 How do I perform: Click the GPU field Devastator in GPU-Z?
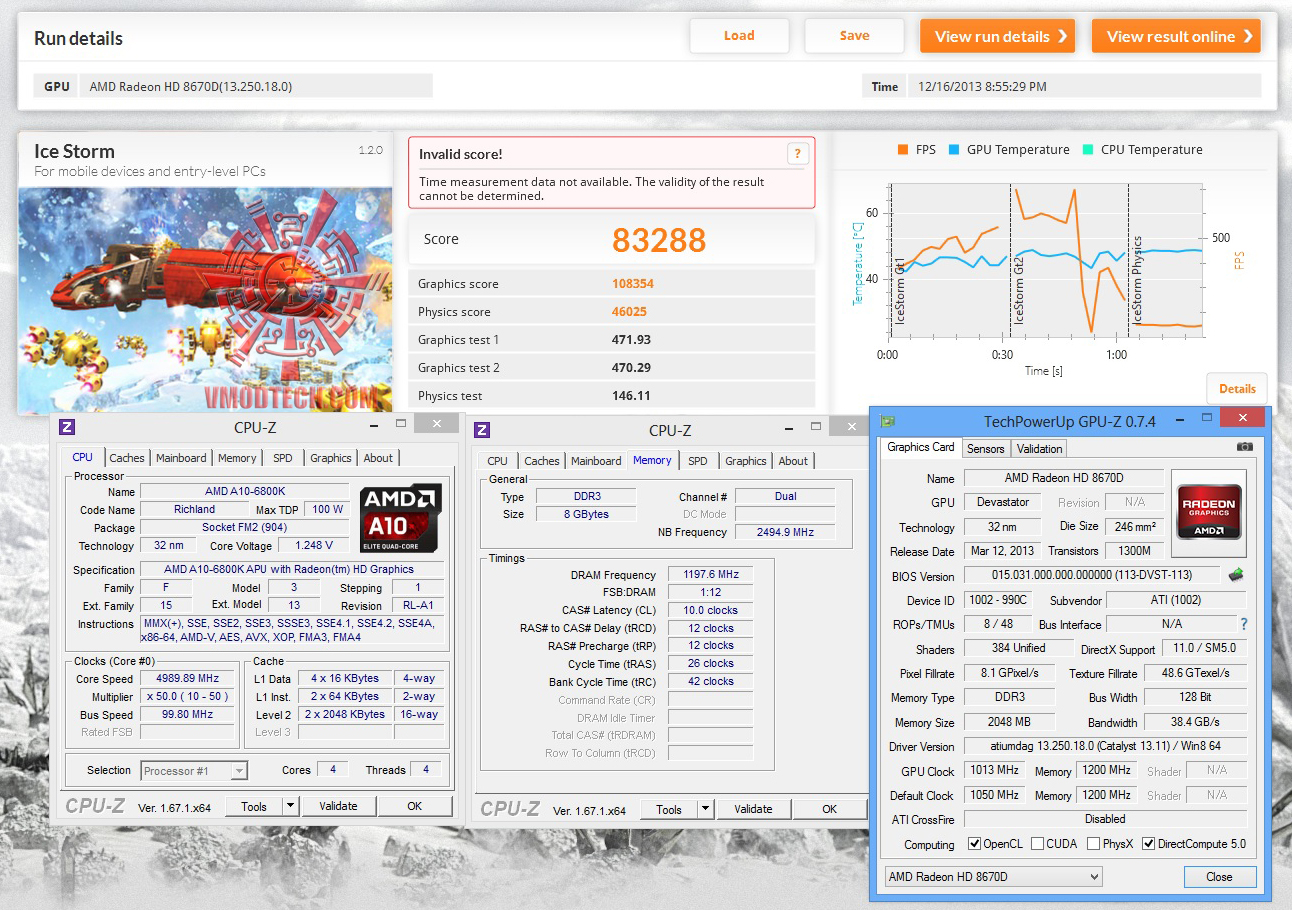[1003, 503]
